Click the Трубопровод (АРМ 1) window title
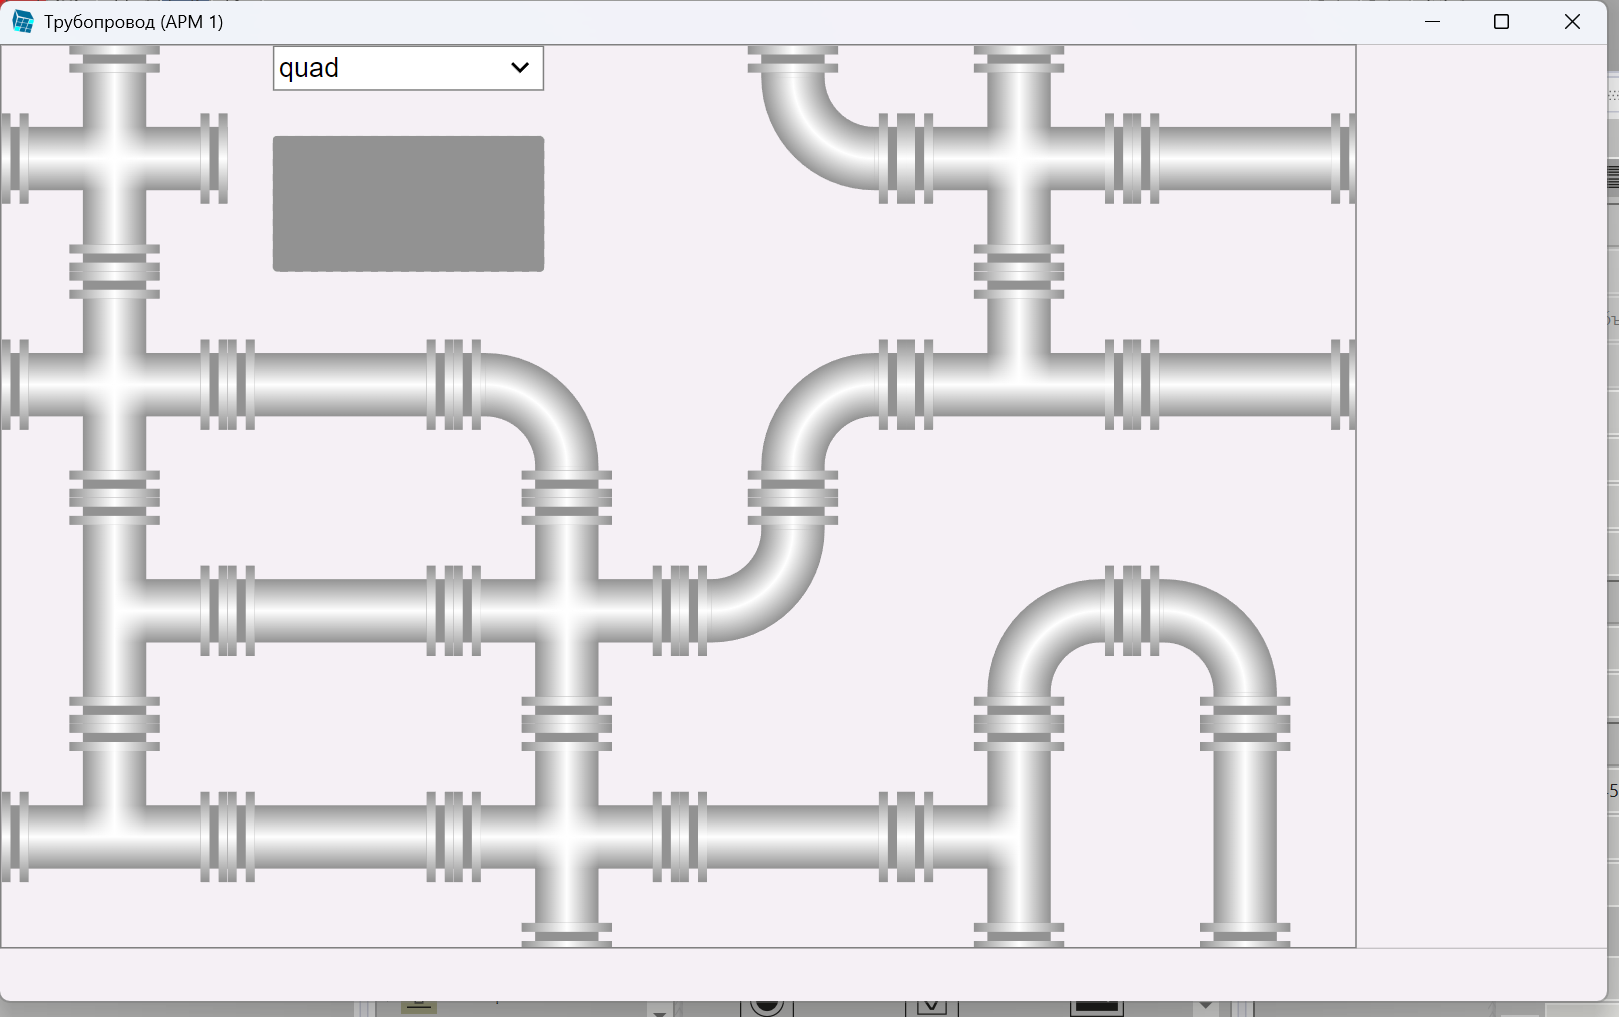The image size is (1619, 1017). [134, 22]
